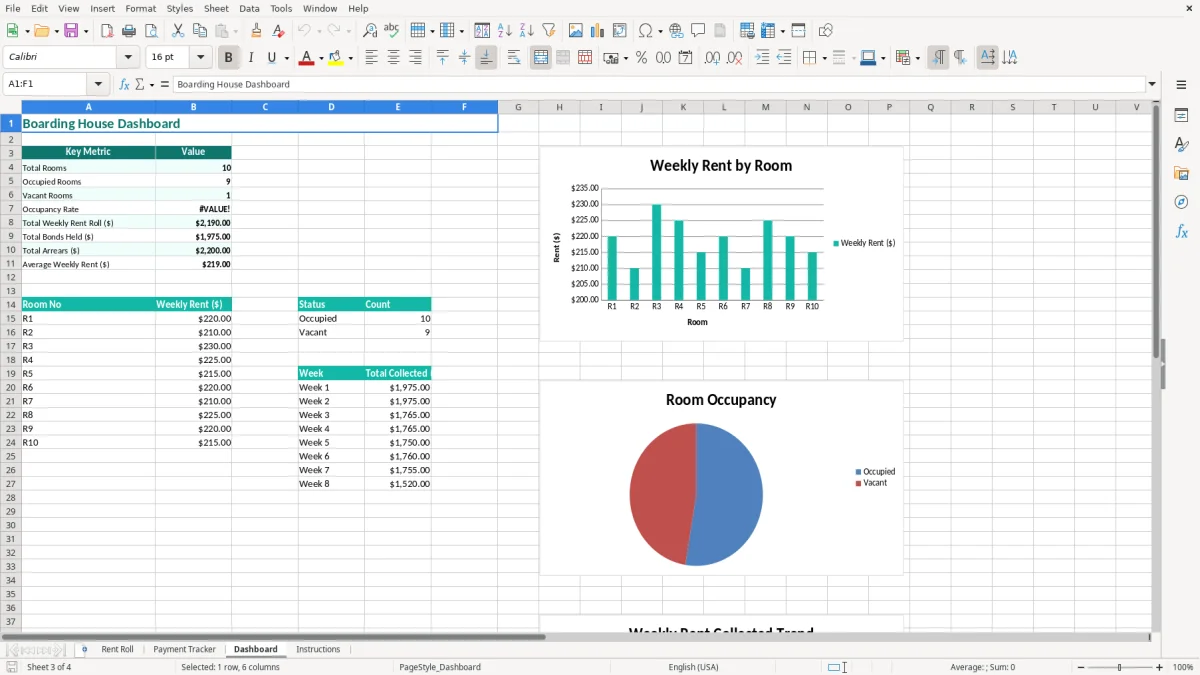Click the 100% zoom level
This screenshot has width=1200, height=675.
tap(1183, 667)
